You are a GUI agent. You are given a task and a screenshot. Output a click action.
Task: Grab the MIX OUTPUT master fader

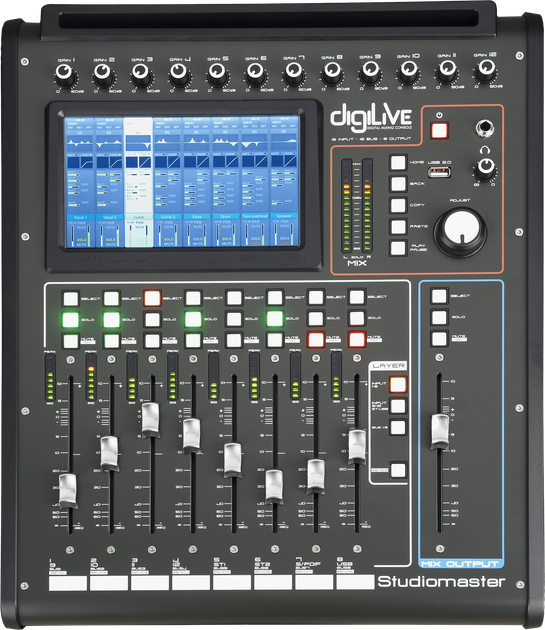pos(440,432)
